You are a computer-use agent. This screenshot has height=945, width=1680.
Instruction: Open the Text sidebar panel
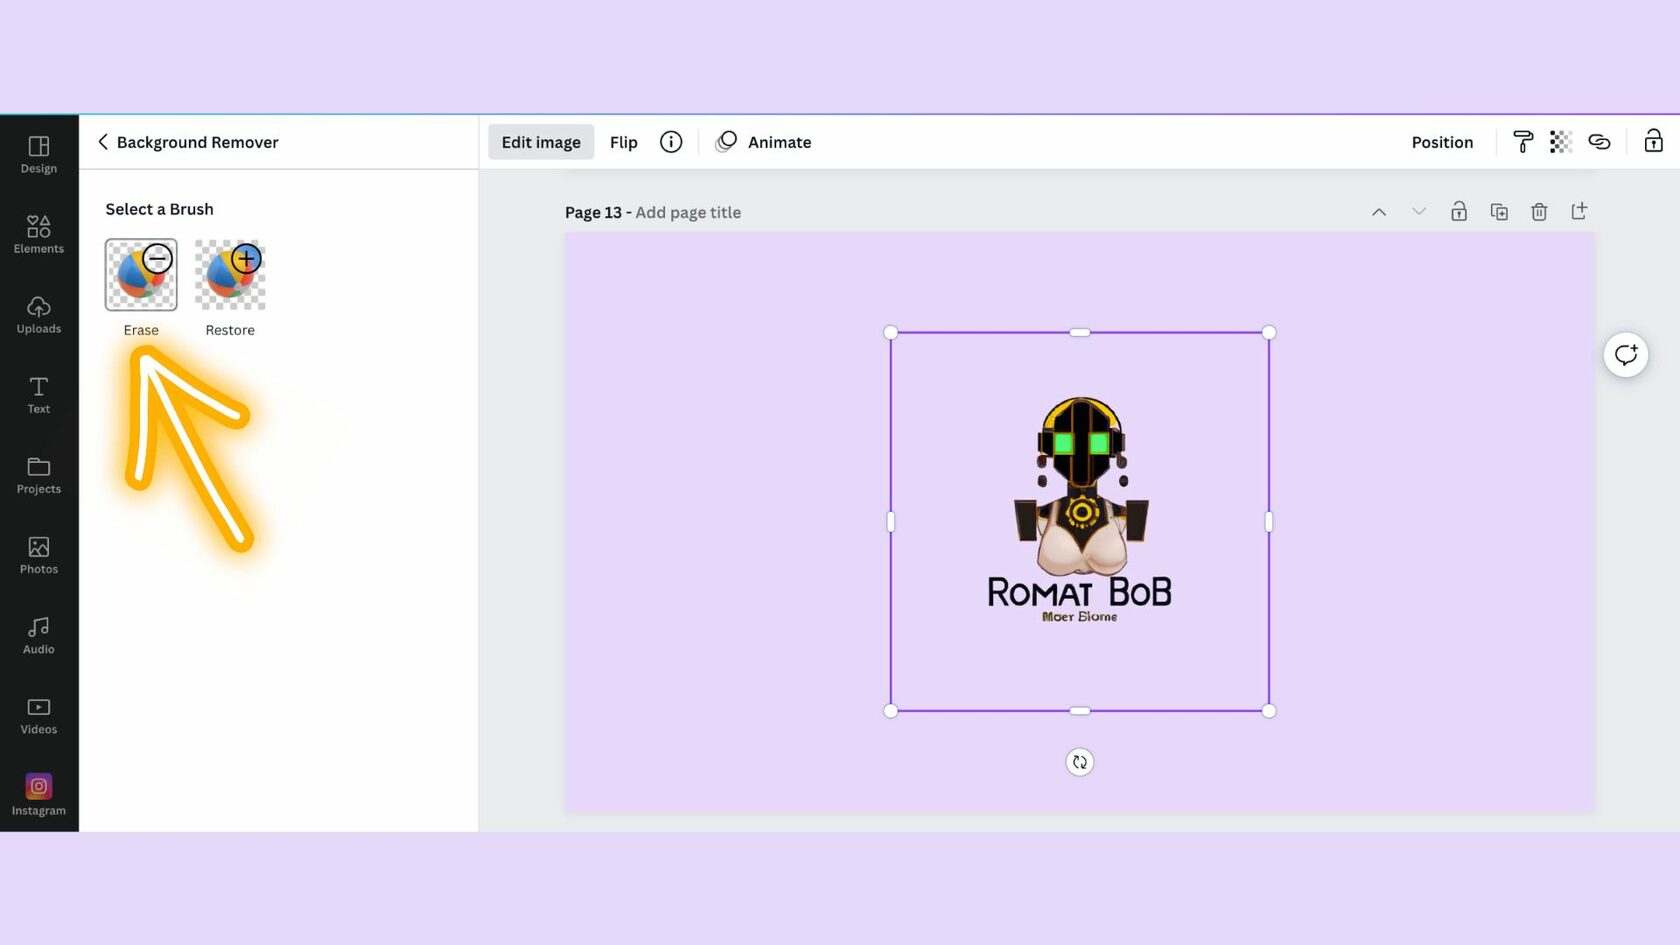pos(39,395)
